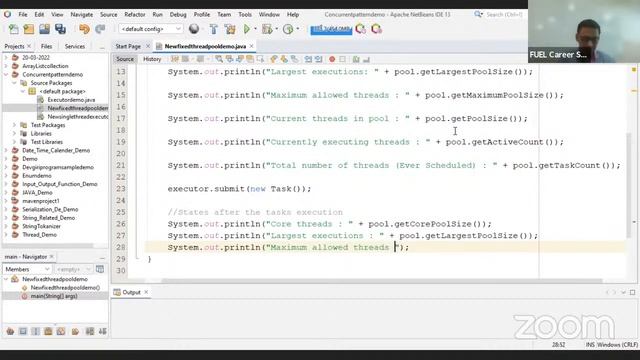Viewport: 640px width, 360px height.
Task: Toggle sort by name in Navigator
Action: pos(90,331)
